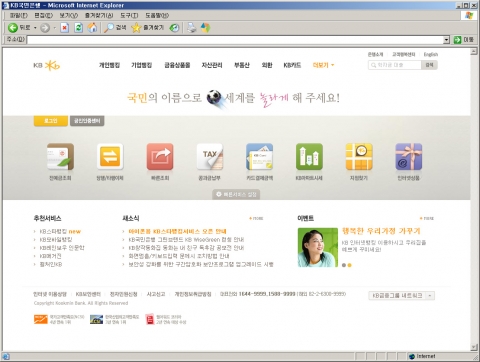Screen dimensions: 480x362
Task: Click the gray 공인인증센터 button
Action: point(87,121)
